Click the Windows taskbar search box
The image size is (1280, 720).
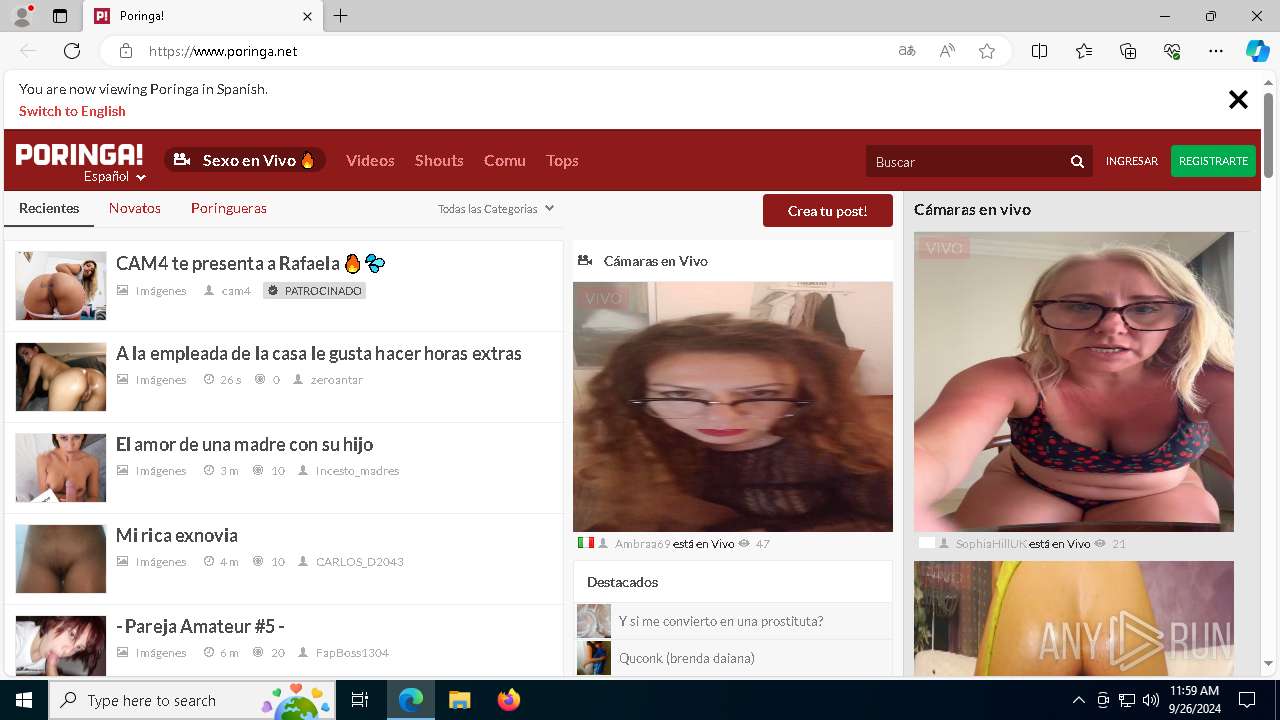tap(192, 700)
